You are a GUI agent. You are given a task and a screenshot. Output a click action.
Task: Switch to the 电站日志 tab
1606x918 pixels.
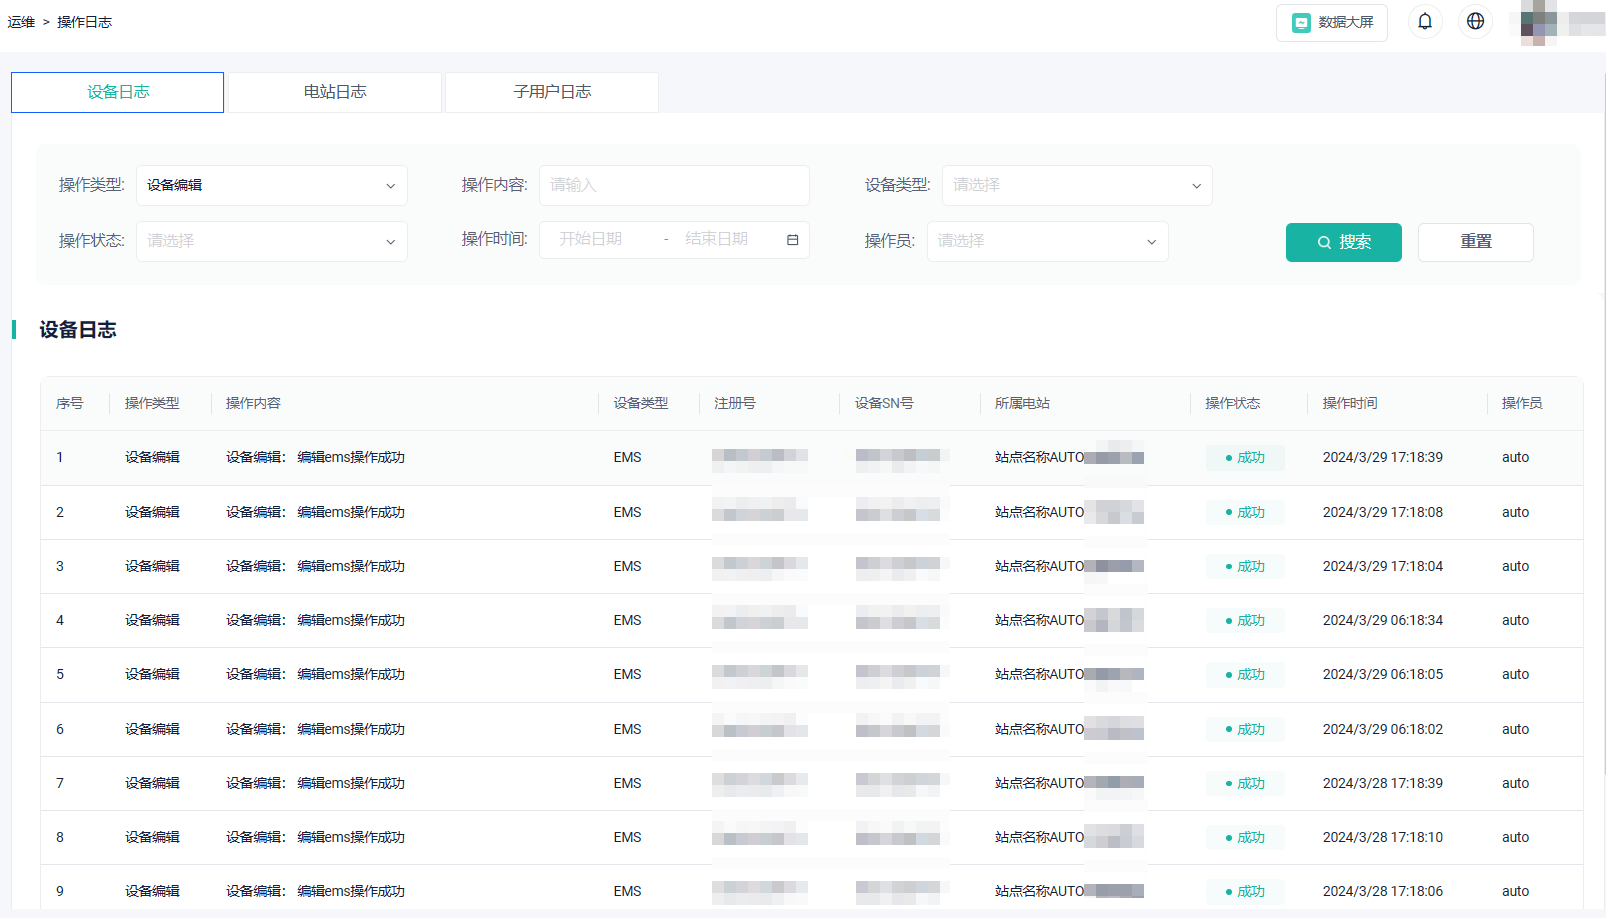334,91
